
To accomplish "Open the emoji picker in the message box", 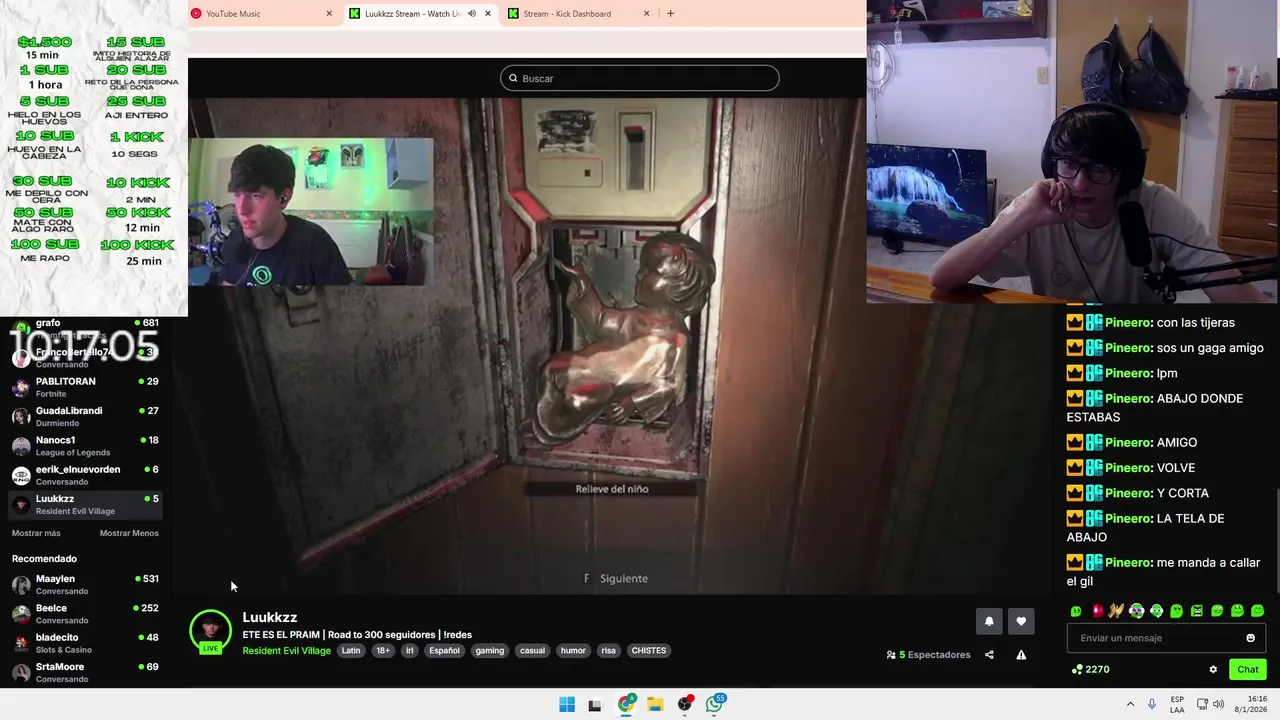I will click(1250, 638).
